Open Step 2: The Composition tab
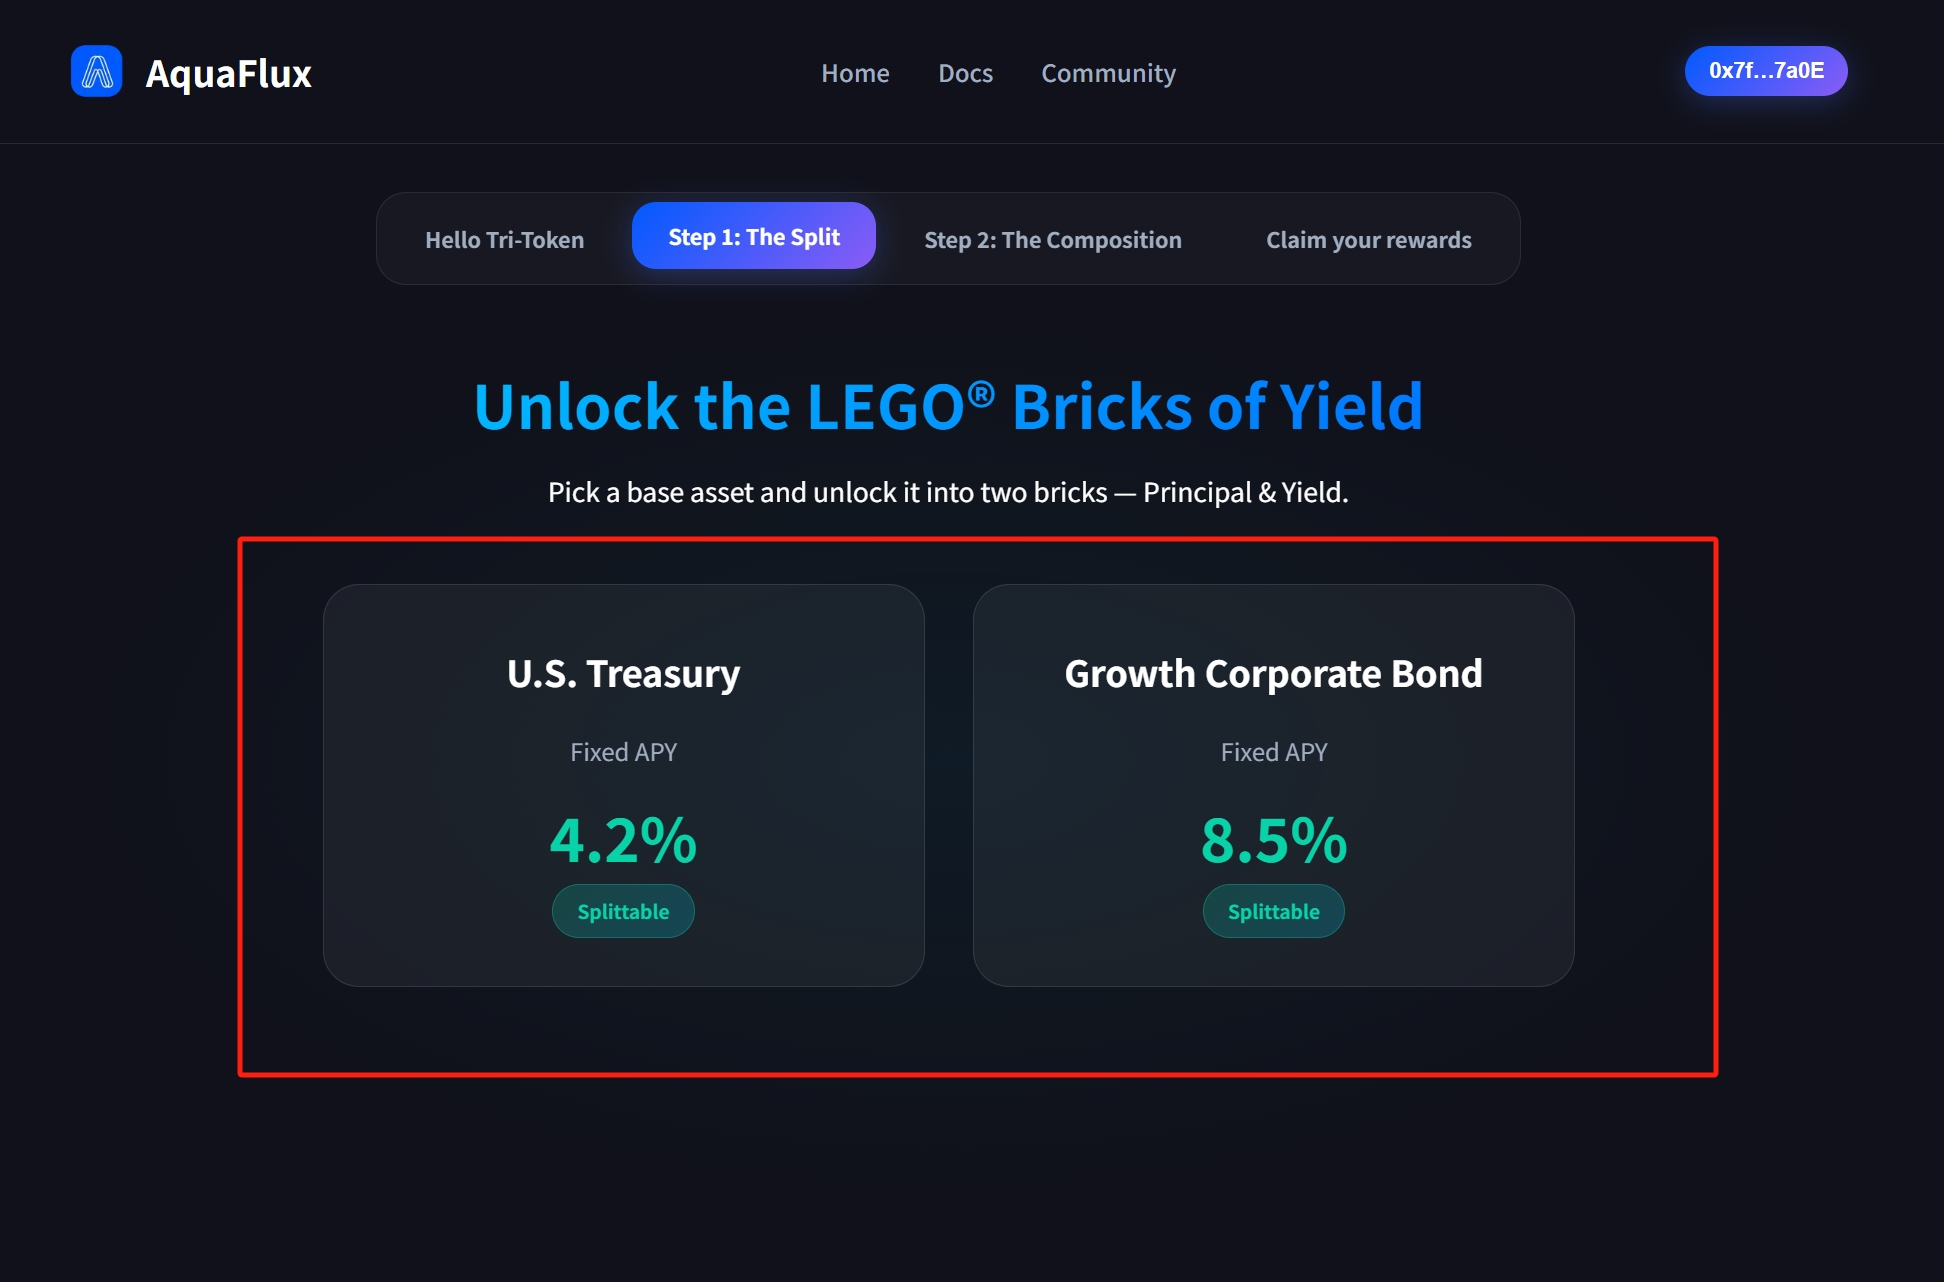This screenshot has width=1944, height=1282. 1053,239
